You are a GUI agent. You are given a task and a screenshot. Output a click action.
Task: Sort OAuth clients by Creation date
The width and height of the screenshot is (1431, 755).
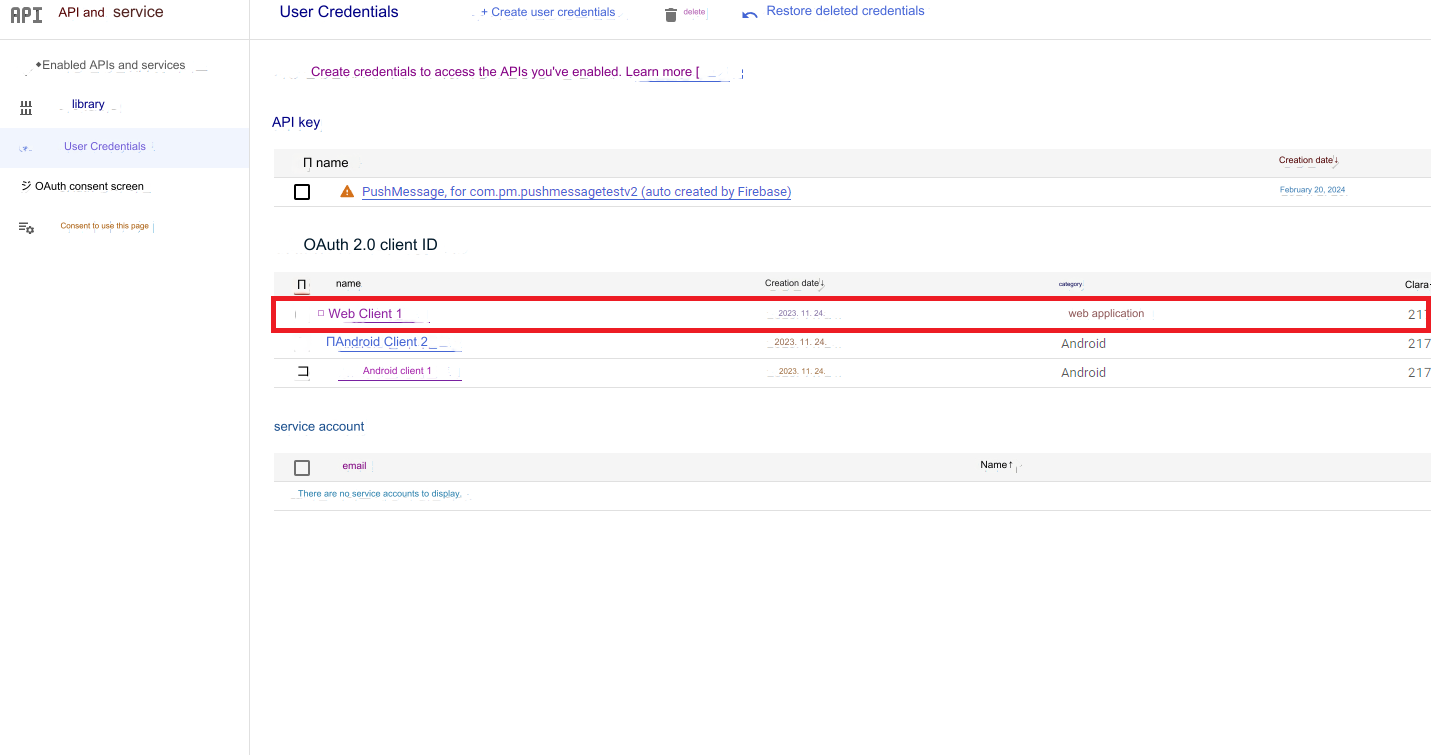click(794, 284)
